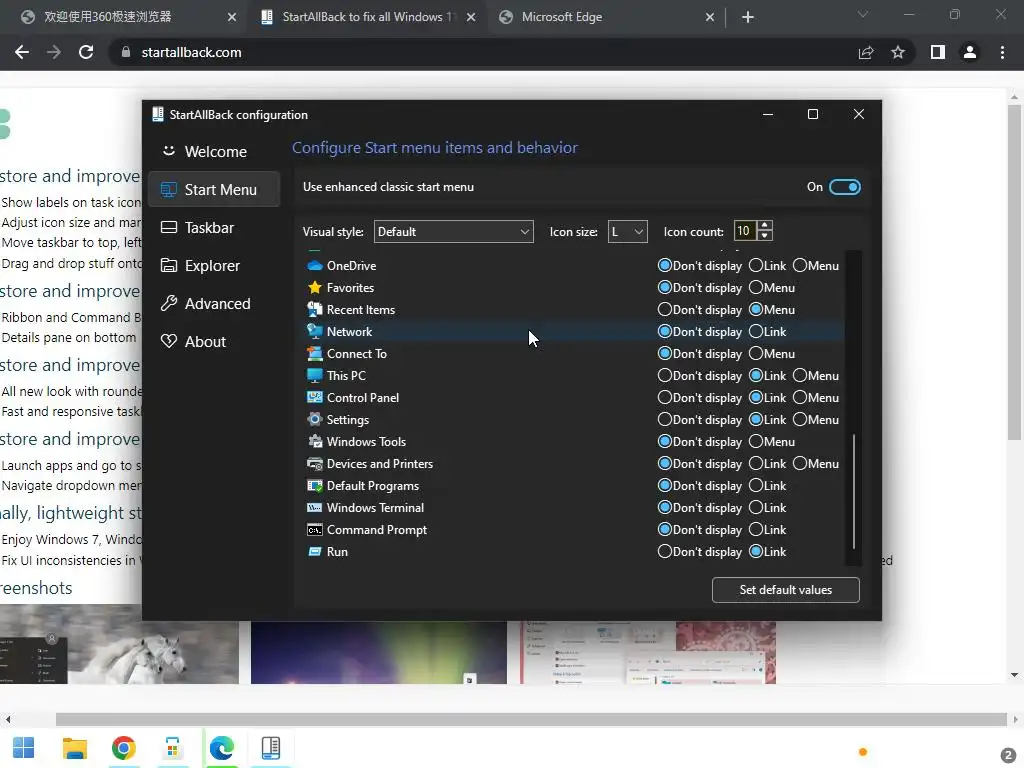The width and height of the screenshot is (1024, 768).
Task: Click the Connect To icon
Action: tap(315, 353)
